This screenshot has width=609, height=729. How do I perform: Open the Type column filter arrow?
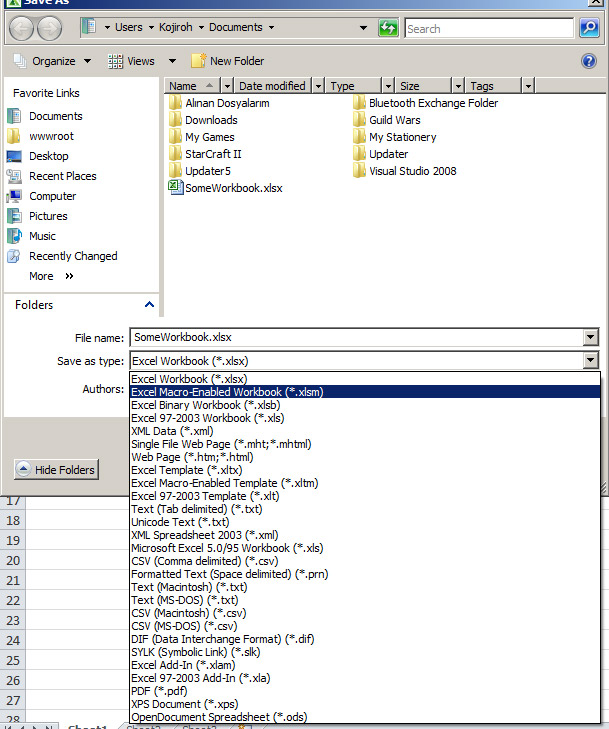(x=388, y=86)
